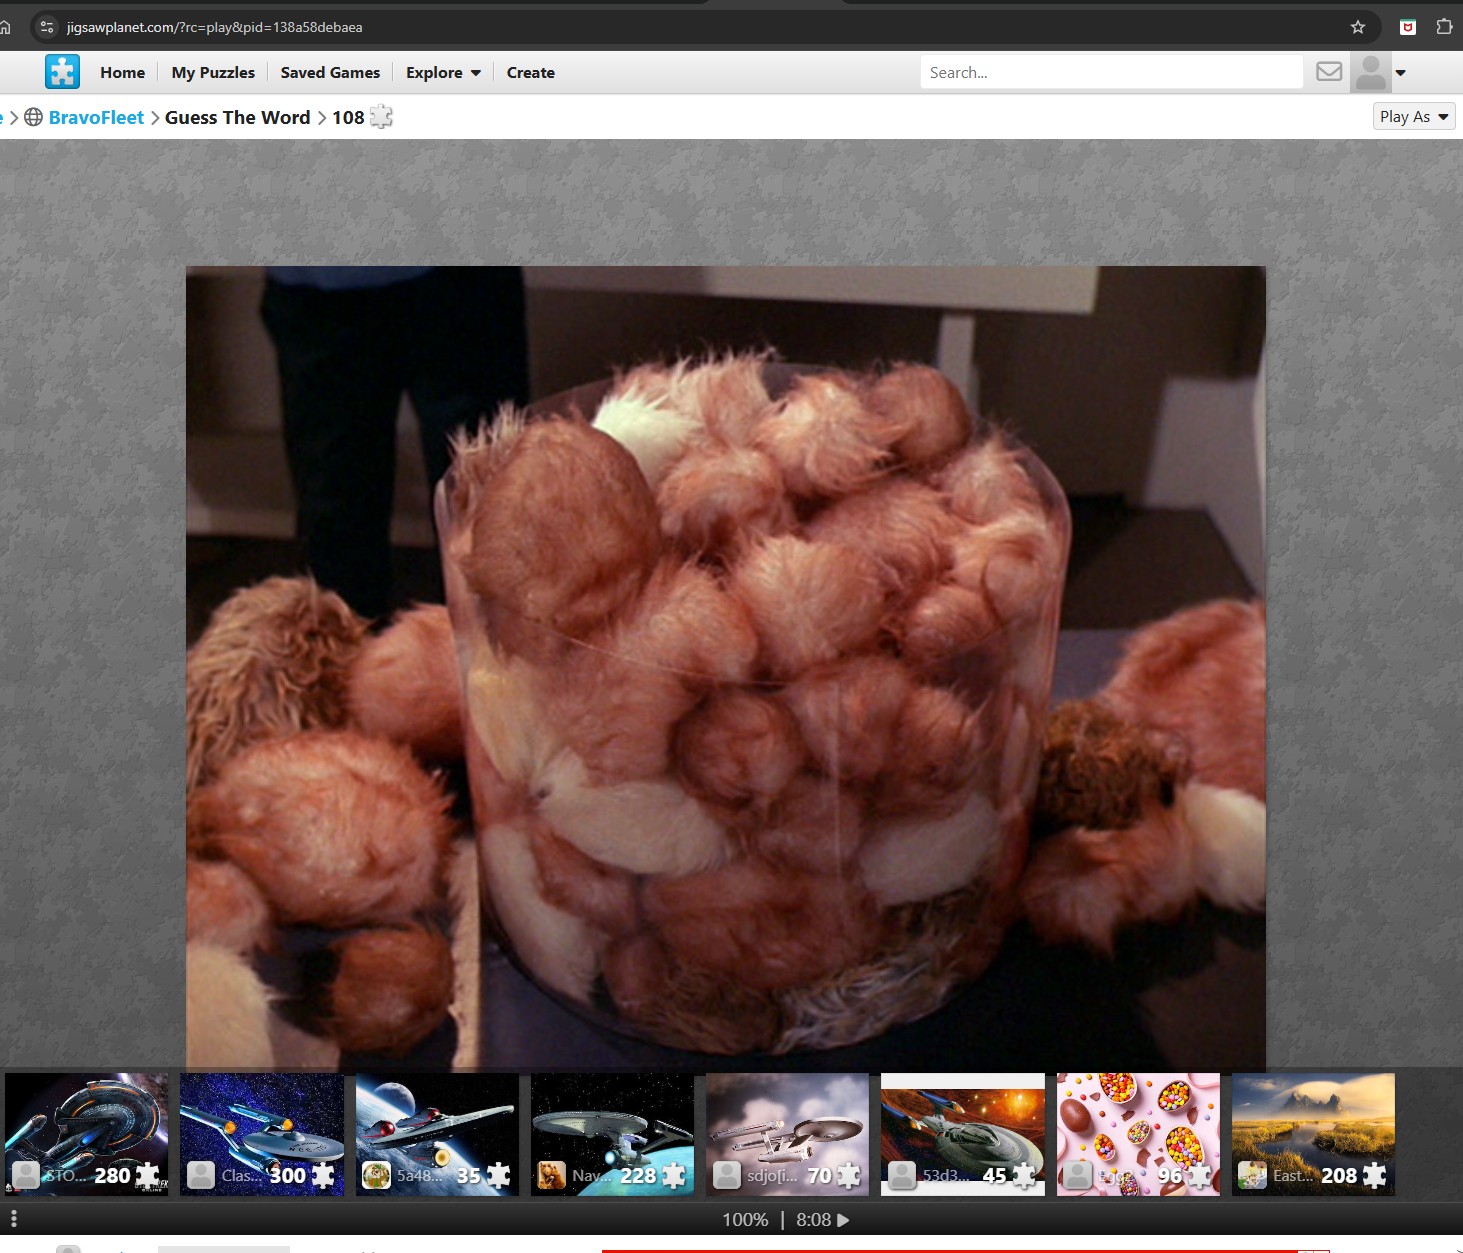Click the 100% zoom level indicator
1463x1253 pixels.
[745, 1220]
